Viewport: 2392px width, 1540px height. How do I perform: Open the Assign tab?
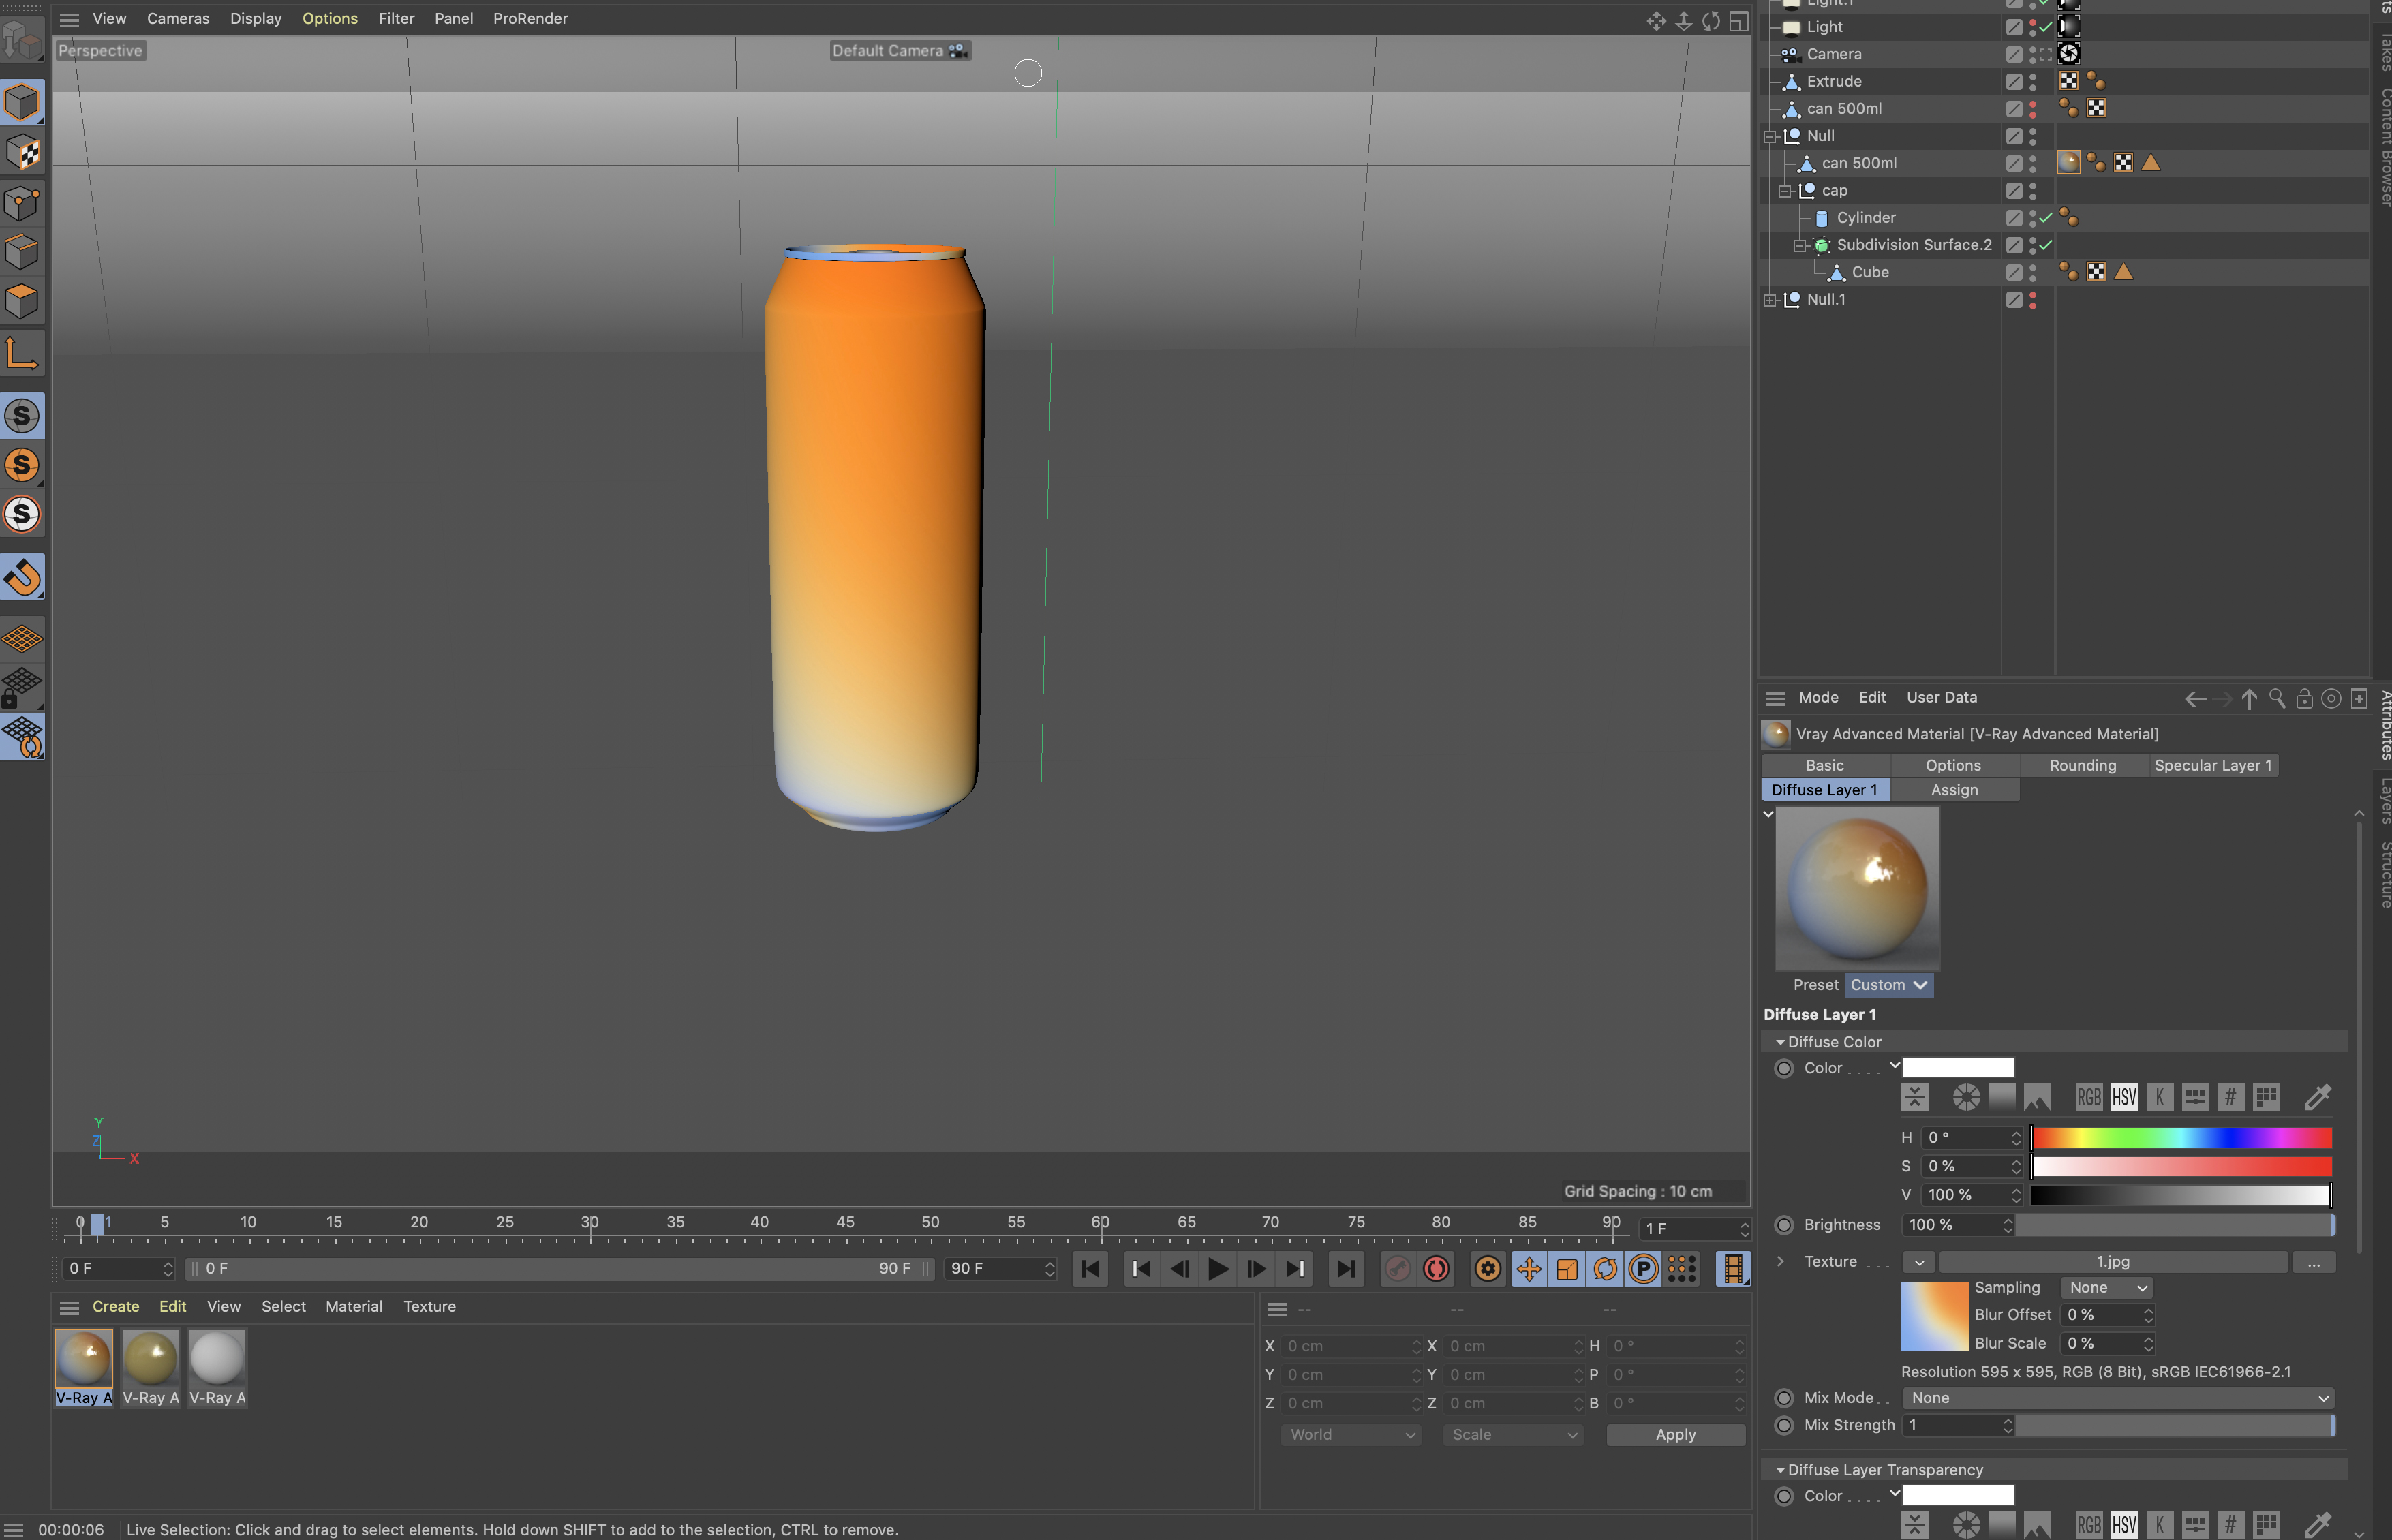[1954, 791]
